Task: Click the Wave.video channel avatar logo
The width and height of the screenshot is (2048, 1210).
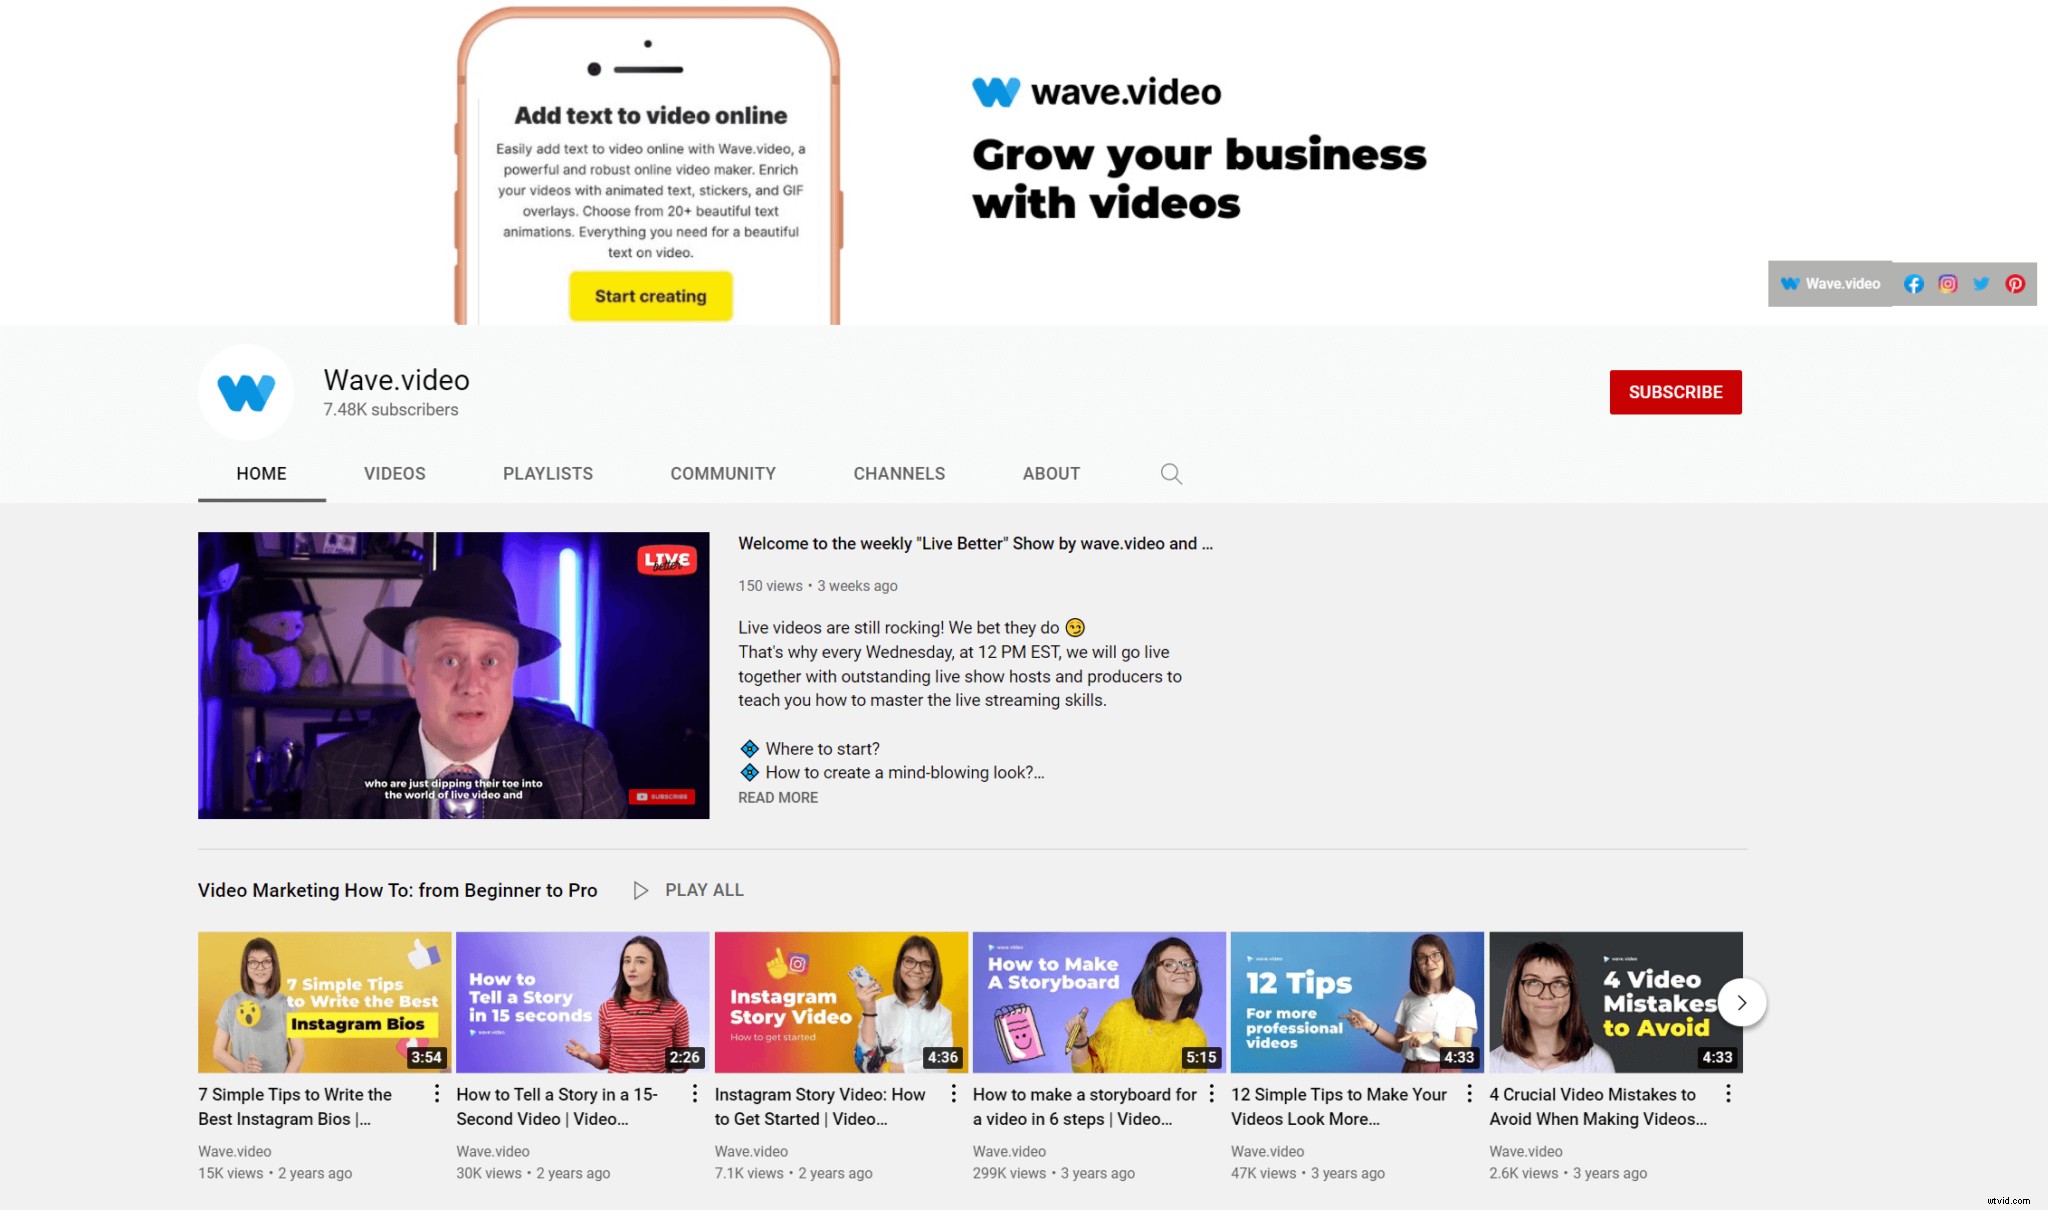Action: [x=246, y=392]
